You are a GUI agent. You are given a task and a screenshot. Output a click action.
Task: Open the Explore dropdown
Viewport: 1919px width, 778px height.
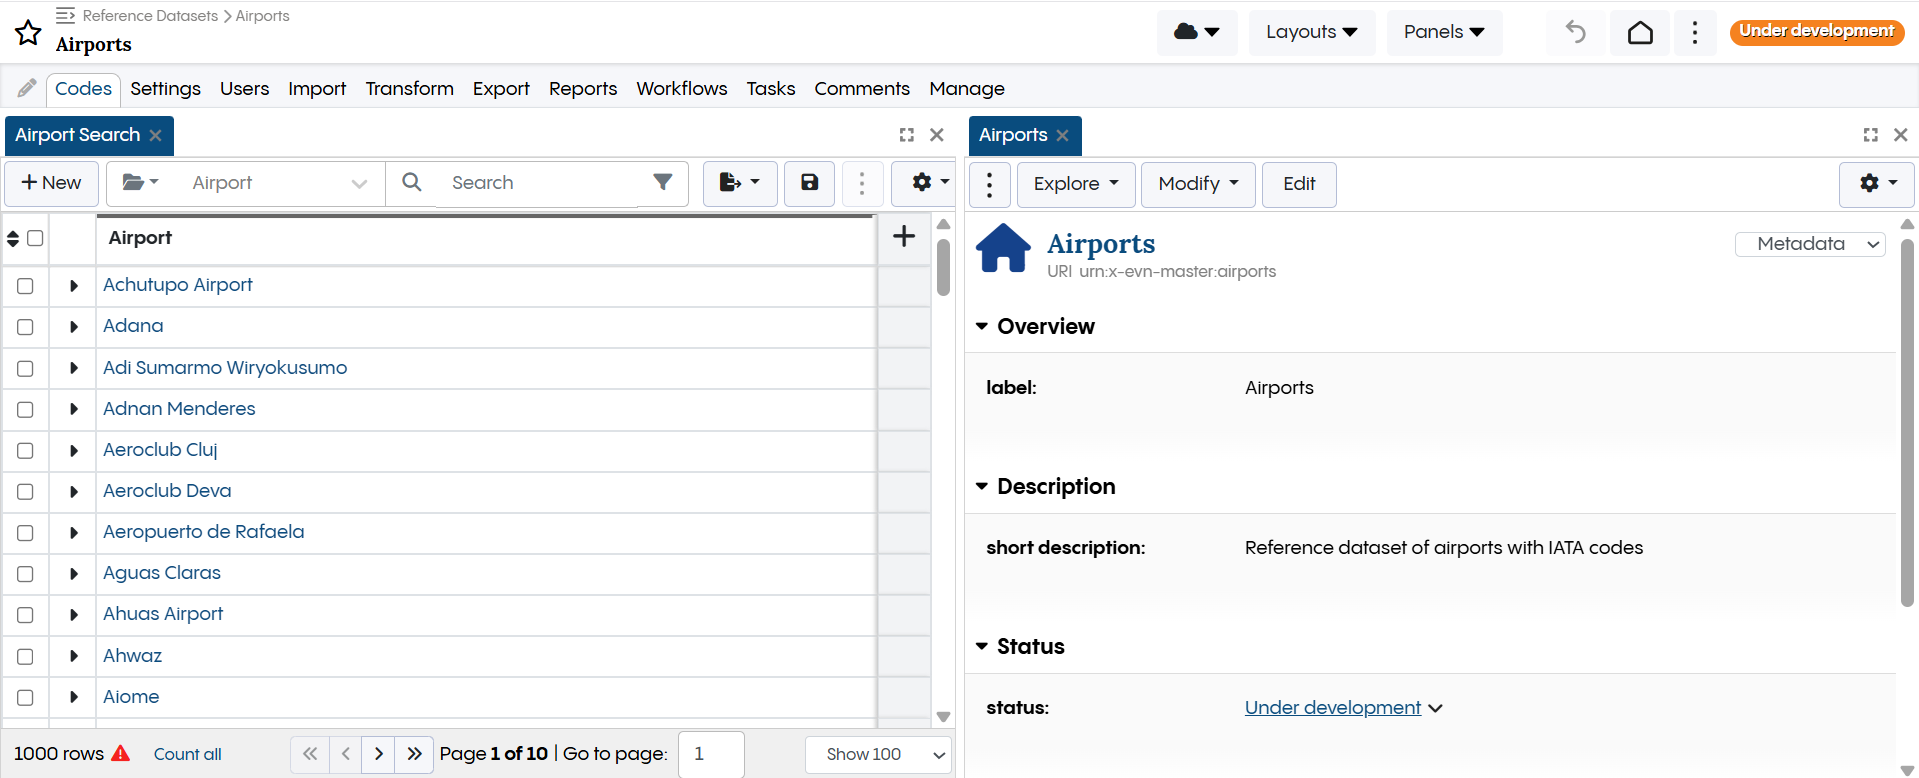coord(1076,184)
